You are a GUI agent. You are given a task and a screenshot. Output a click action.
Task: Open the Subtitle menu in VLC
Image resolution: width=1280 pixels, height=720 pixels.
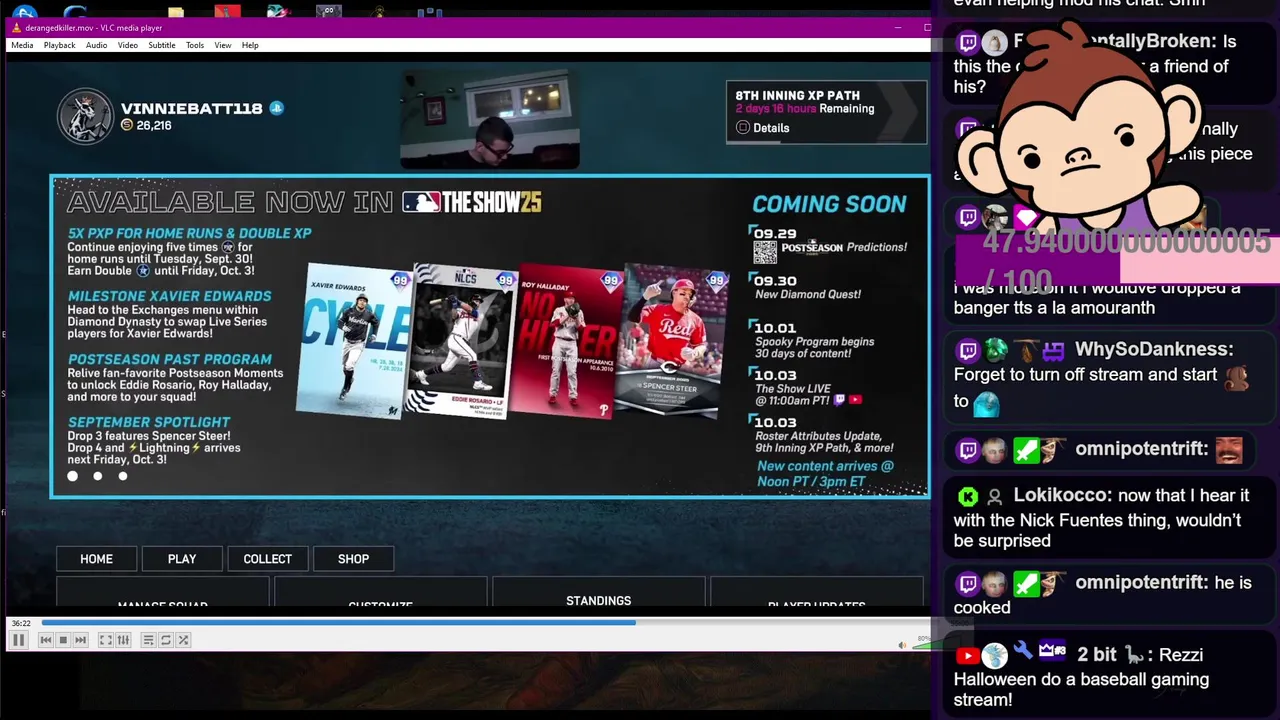[161, 45]
